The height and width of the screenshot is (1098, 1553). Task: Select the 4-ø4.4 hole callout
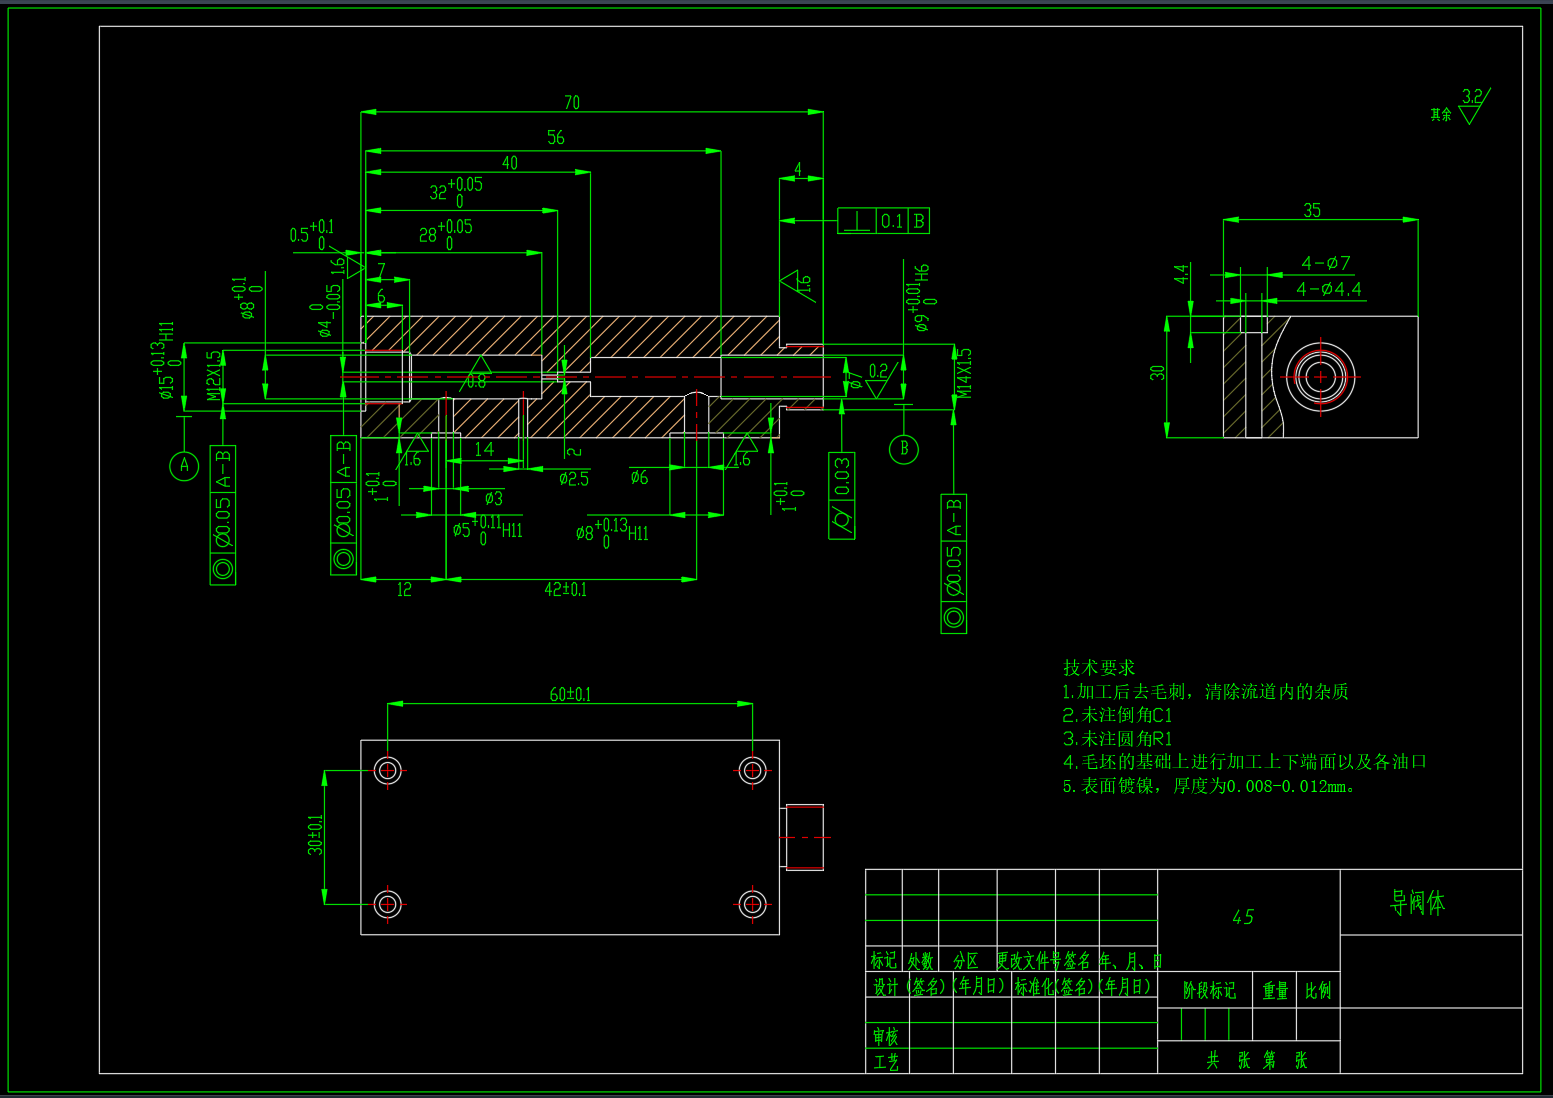[1329, 289]
